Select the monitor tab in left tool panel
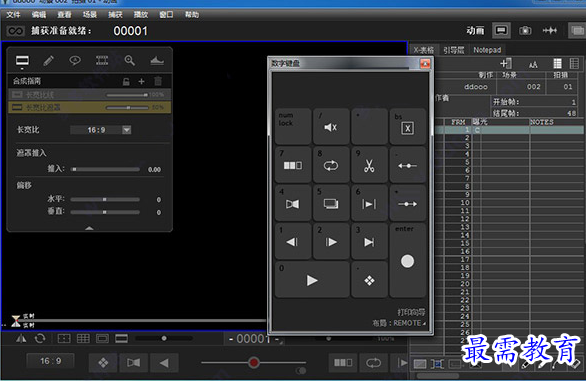Image resolution: width=586 pixels, height=381 pixels. [x=22, y=60]
